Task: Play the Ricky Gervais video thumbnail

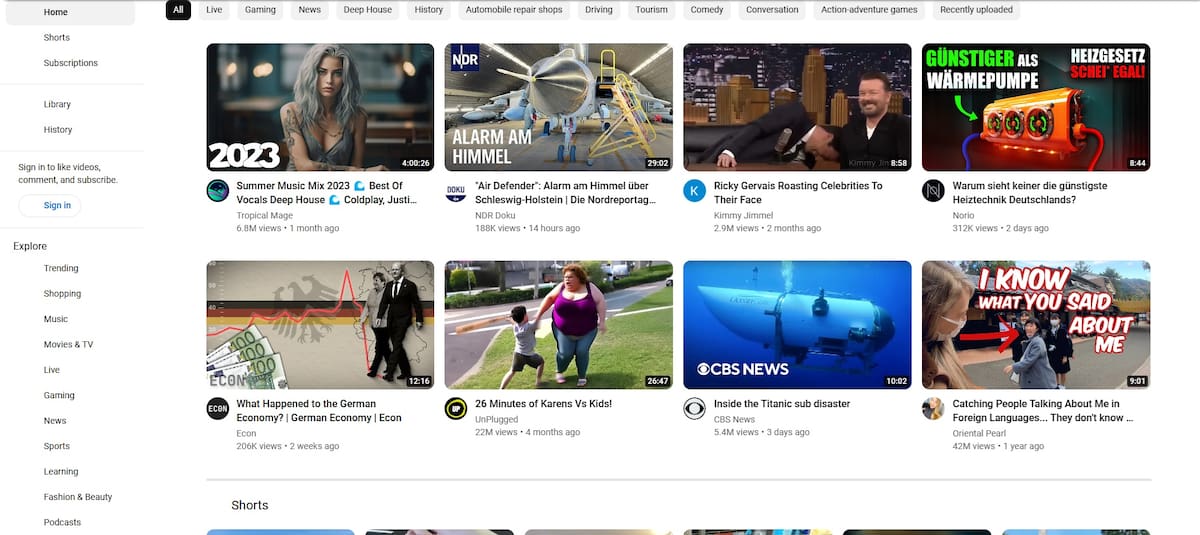Action: (797, 107)
